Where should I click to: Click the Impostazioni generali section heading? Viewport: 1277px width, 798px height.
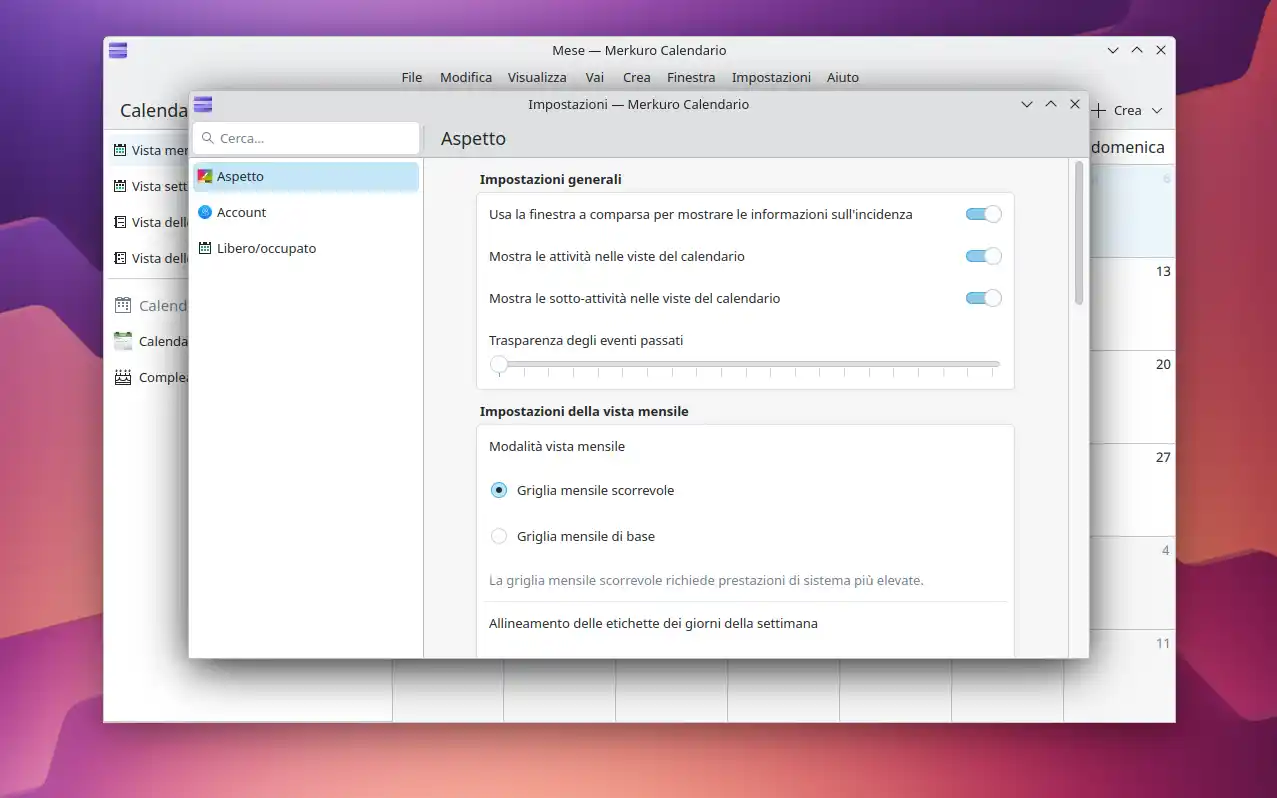pyautogui.click(x=551, y=179)
